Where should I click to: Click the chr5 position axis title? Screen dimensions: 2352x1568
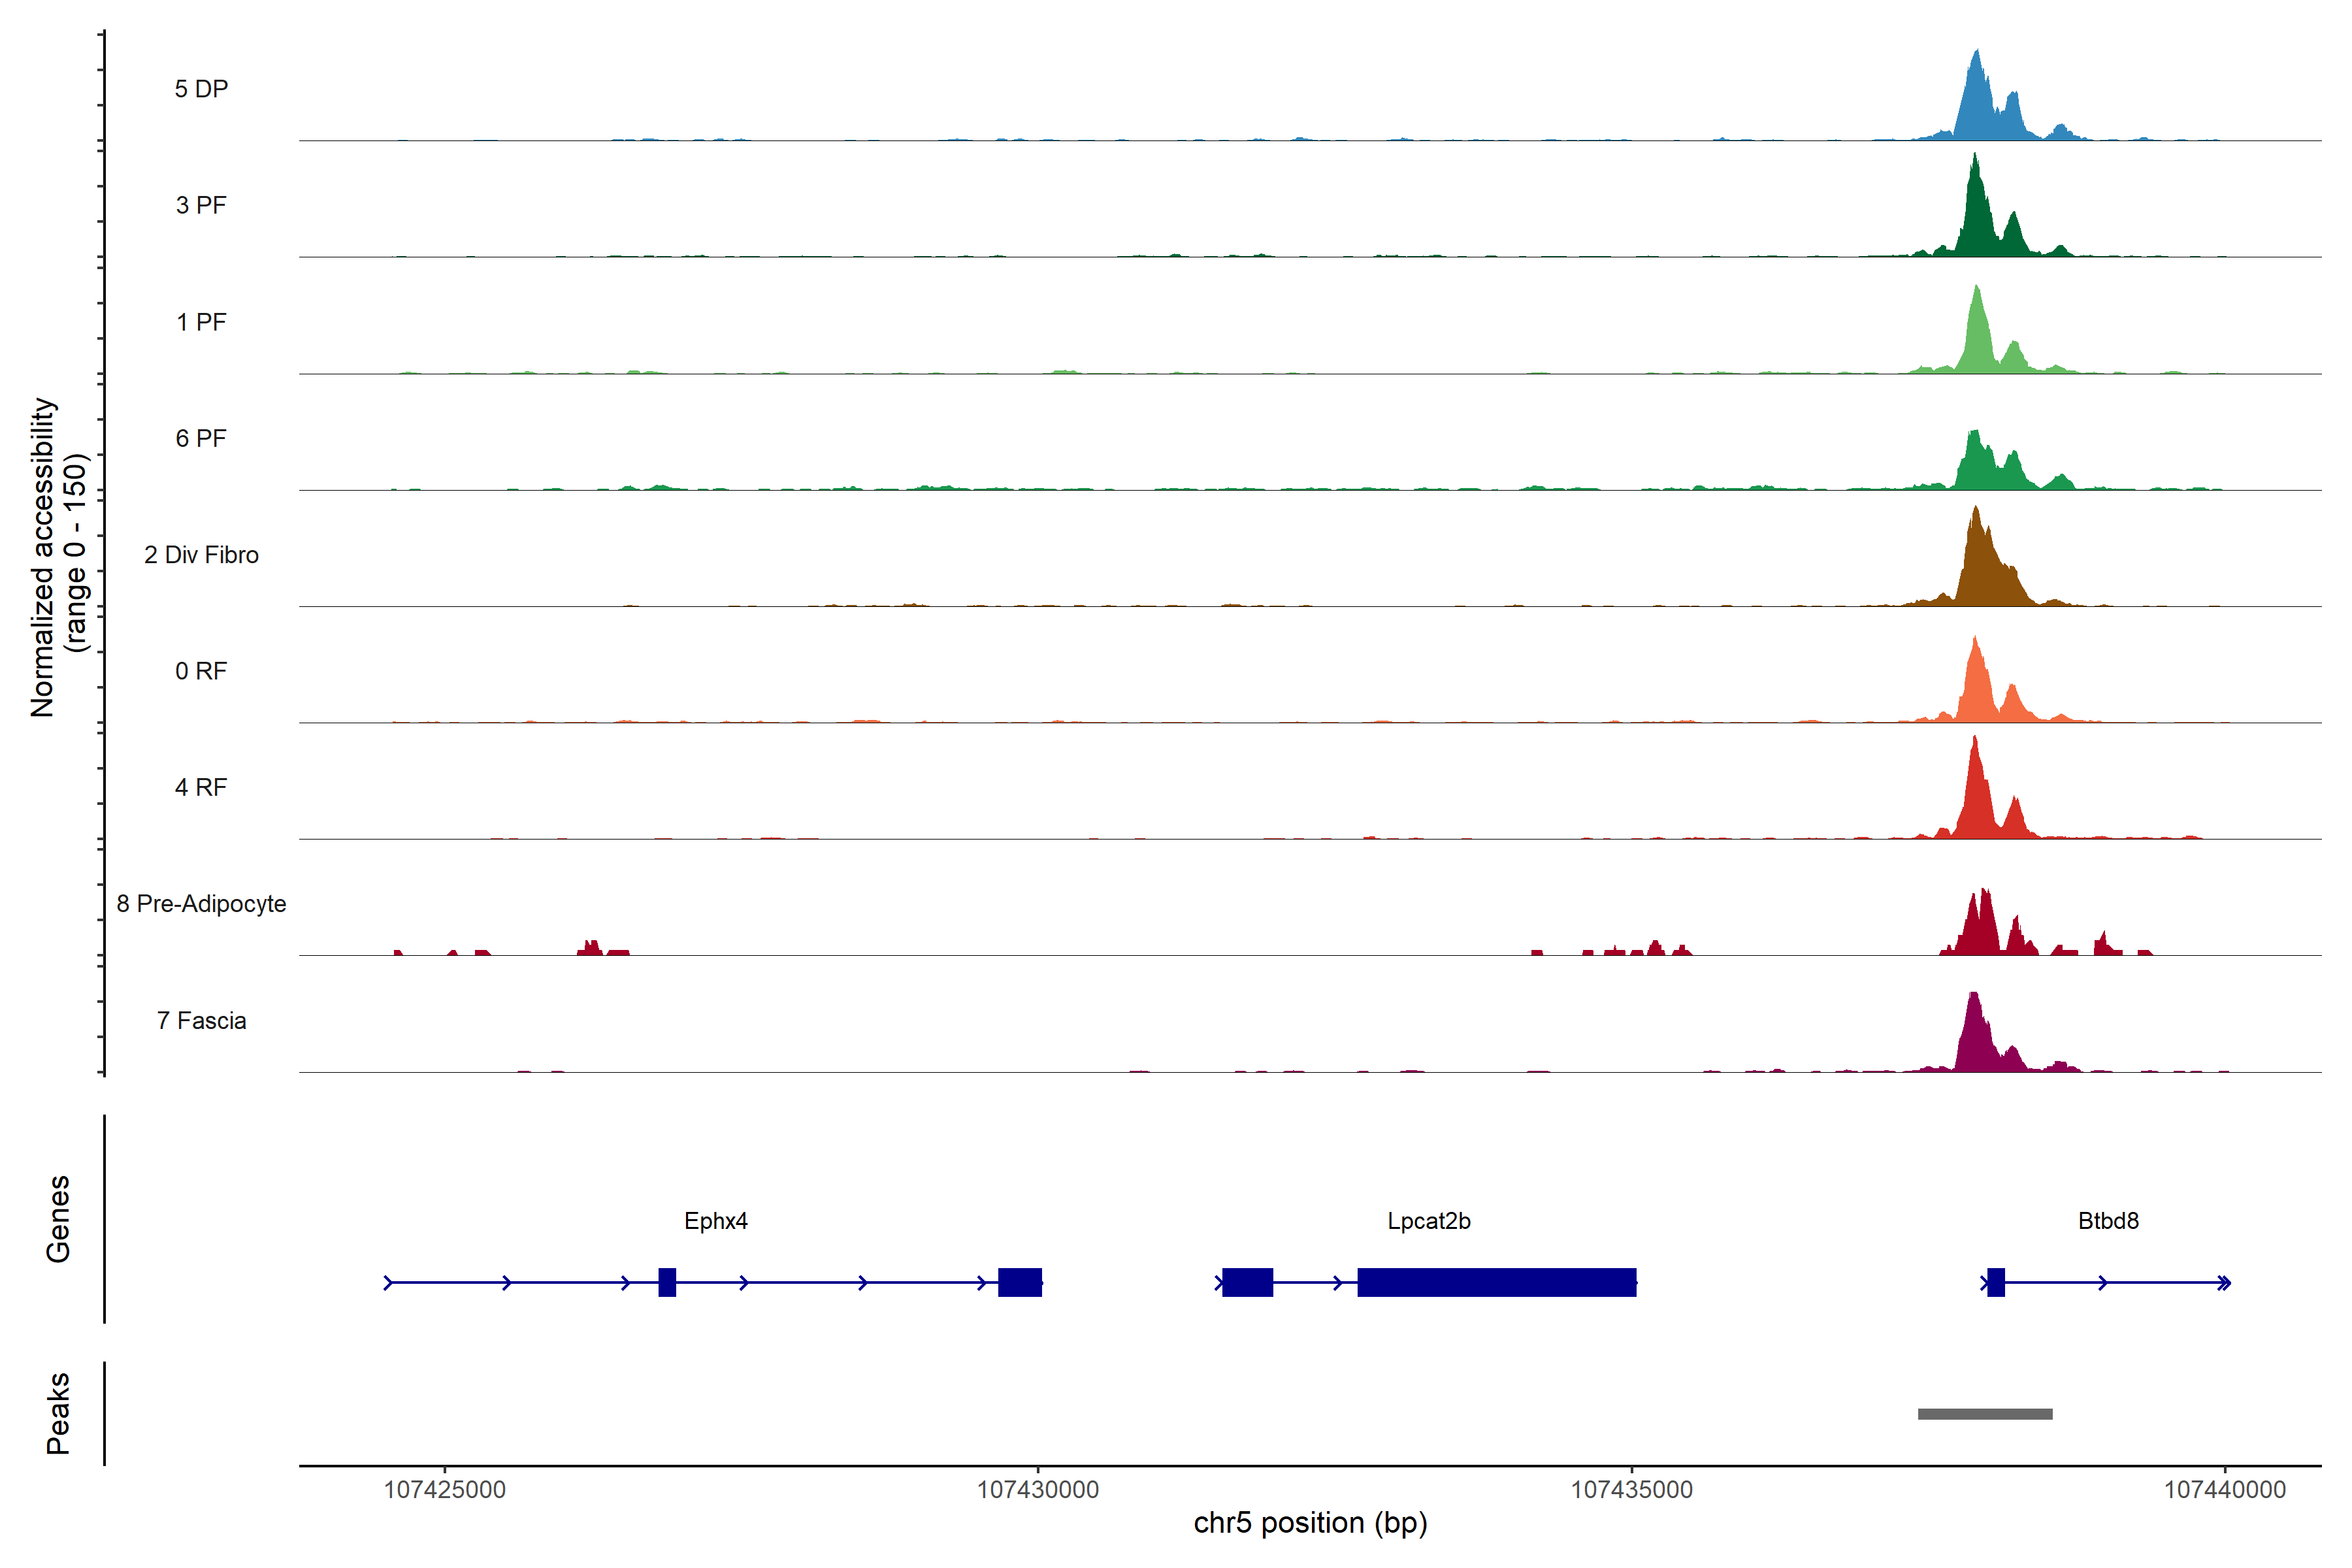click(1310, 1523)
